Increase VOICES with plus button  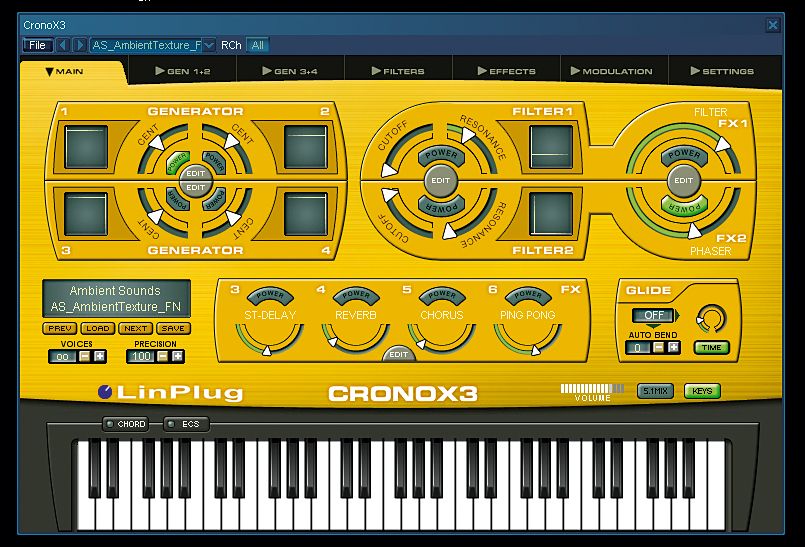[x=100, y=356]
